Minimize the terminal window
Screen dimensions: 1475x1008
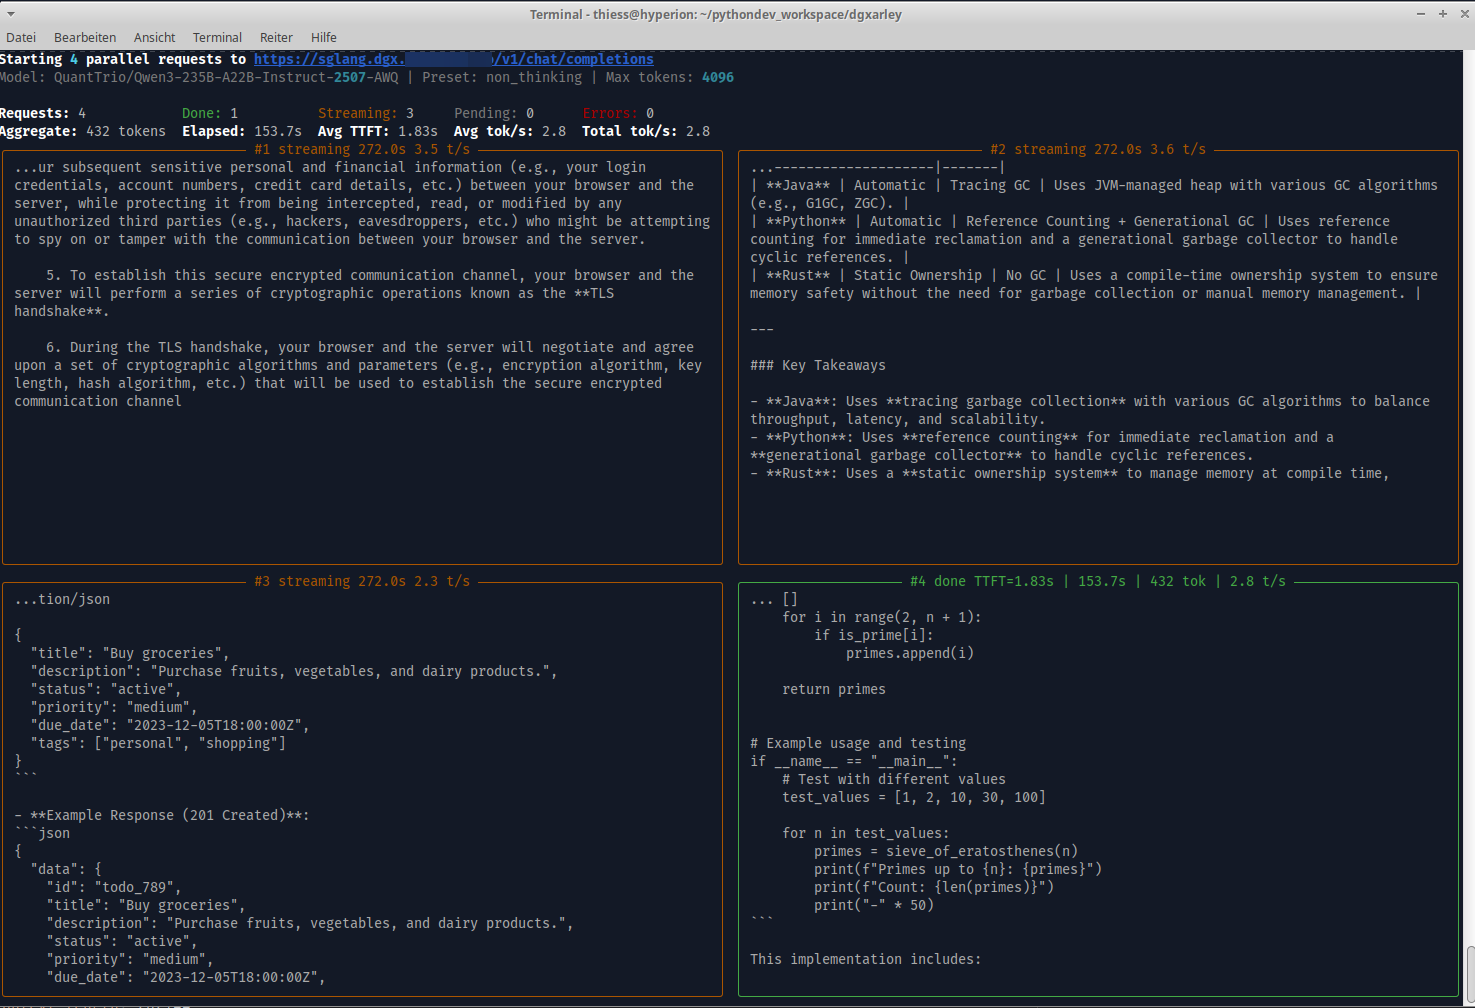[x=1421, y=14]
